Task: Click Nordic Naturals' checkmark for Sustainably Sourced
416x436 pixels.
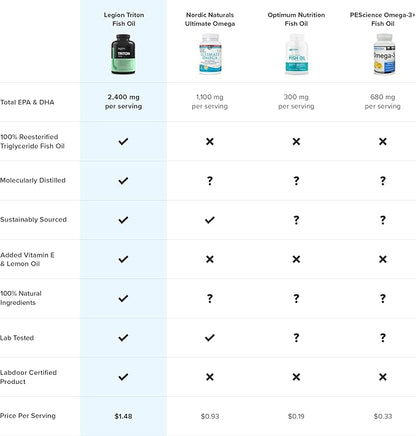Action: coord(210,220)
